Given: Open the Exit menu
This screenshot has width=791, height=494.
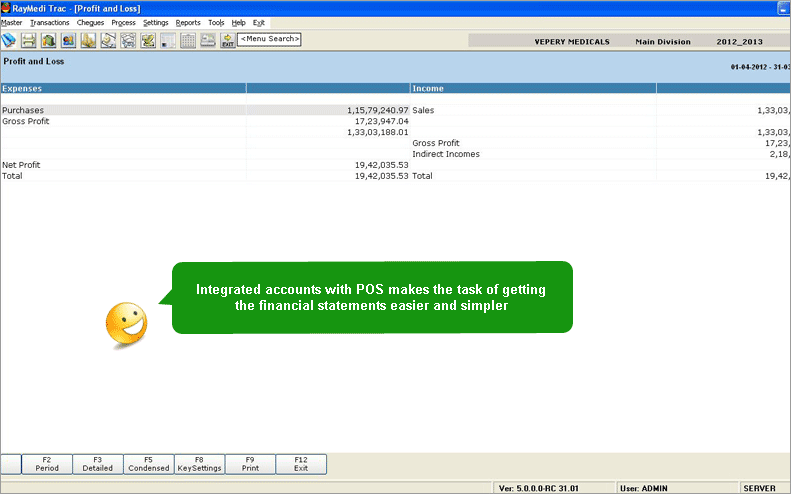Looking at the screenshot, I should click(x=259, y=23).
